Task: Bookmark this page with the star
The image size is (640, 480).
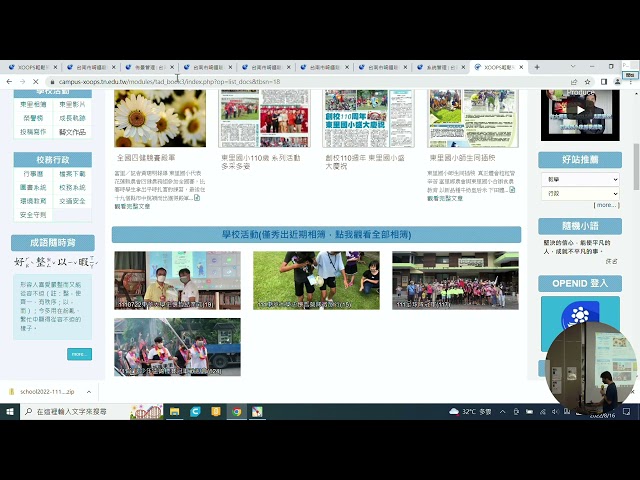Action: tap(587, 82)
